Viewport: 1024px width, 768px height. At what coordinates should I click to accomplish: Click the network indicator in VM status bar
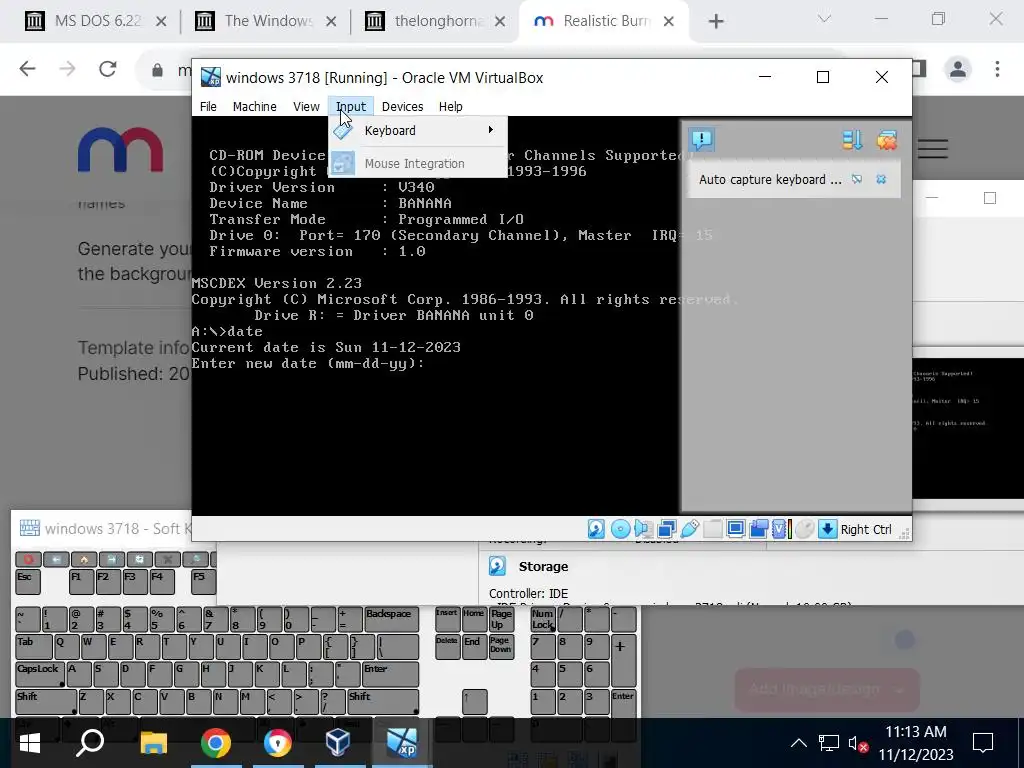point(667,529)
